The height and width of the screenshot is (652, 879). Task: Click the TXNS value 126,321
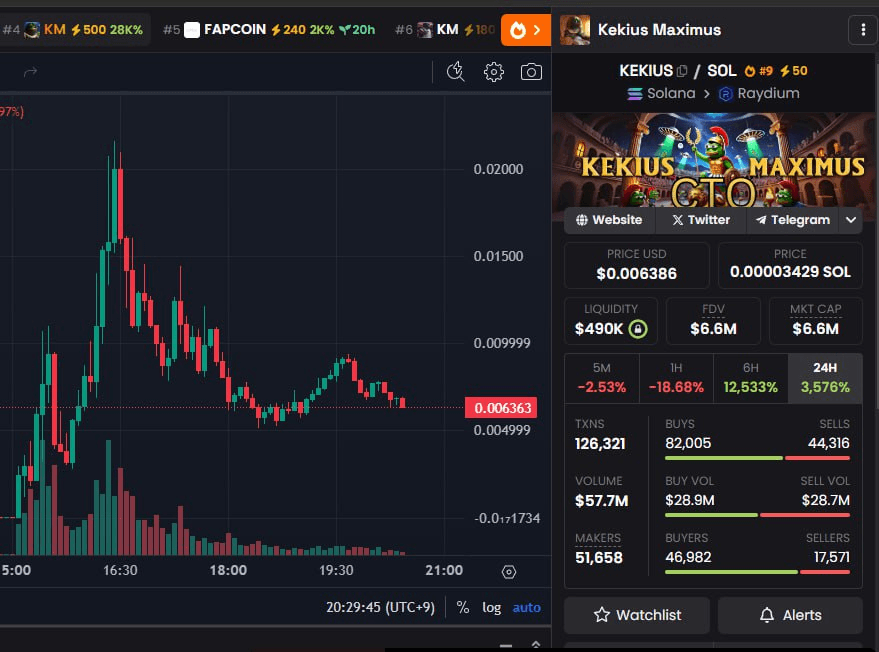click(600, 444)
